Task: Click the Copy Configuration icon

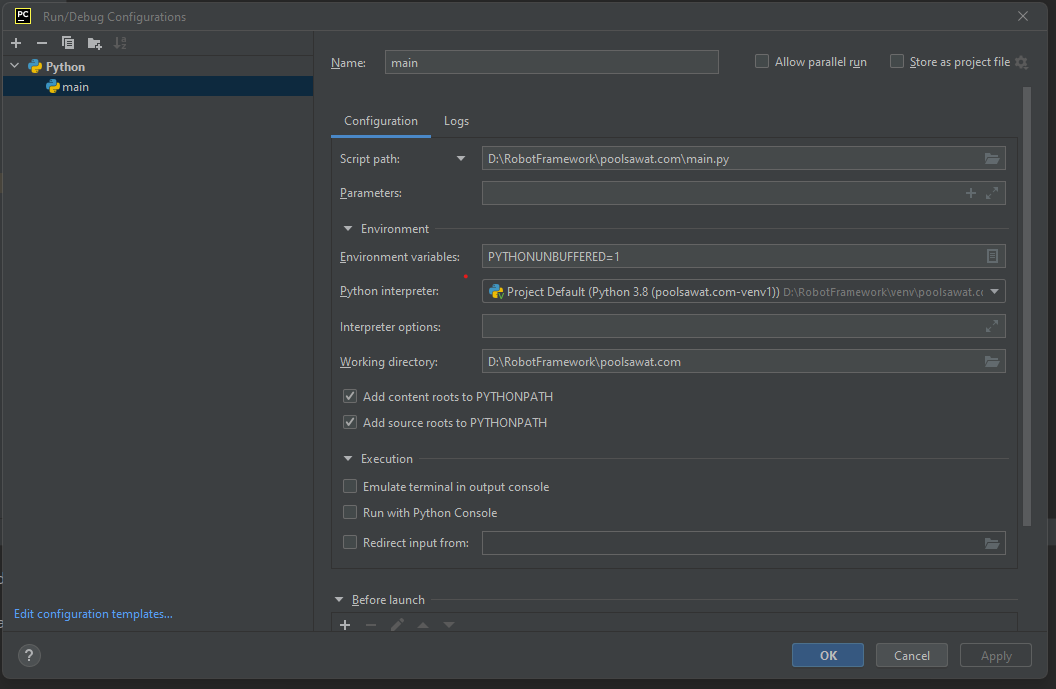Action: tap(68, 43)
